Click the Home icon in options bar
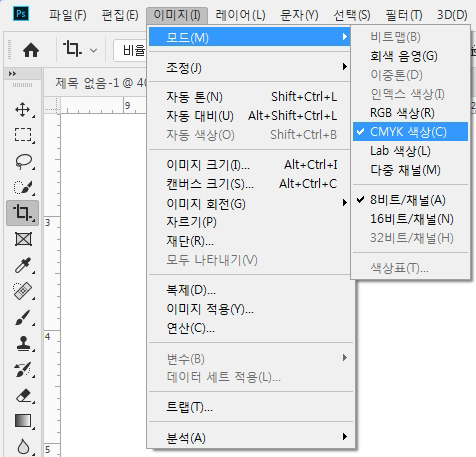The image size is (476, 457). pyautogui.click(x=31, y=50)
